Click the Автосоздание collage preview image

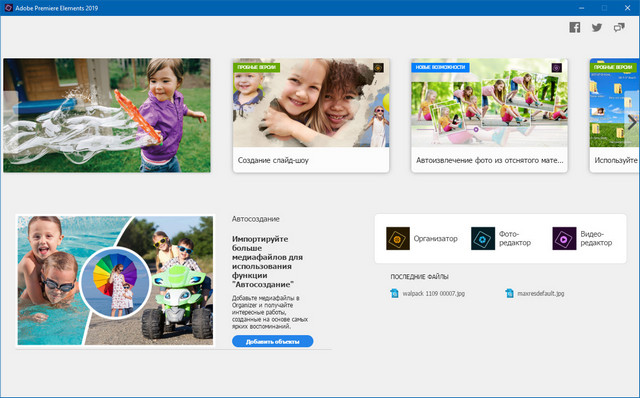pyautogui.click(x=115, y=280)
